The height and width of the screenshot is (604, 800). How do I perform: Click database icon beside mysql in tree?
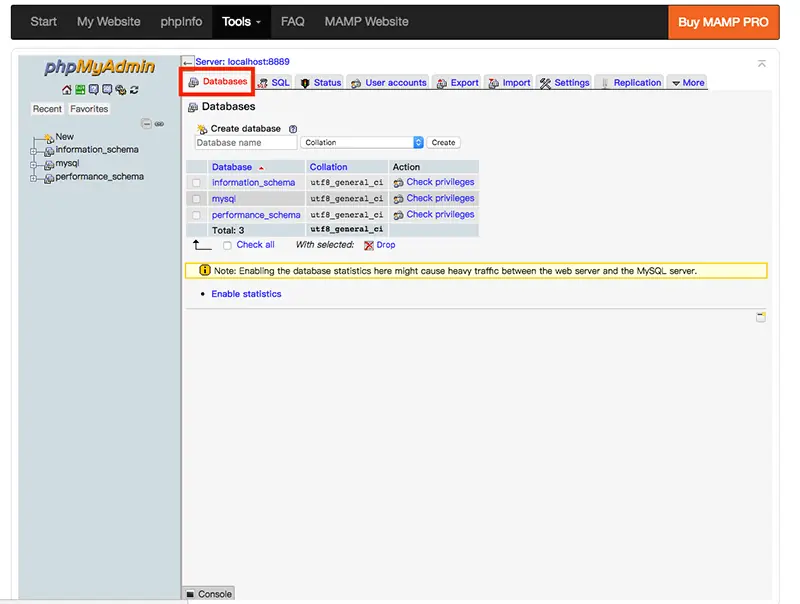[x=49, y=165]
